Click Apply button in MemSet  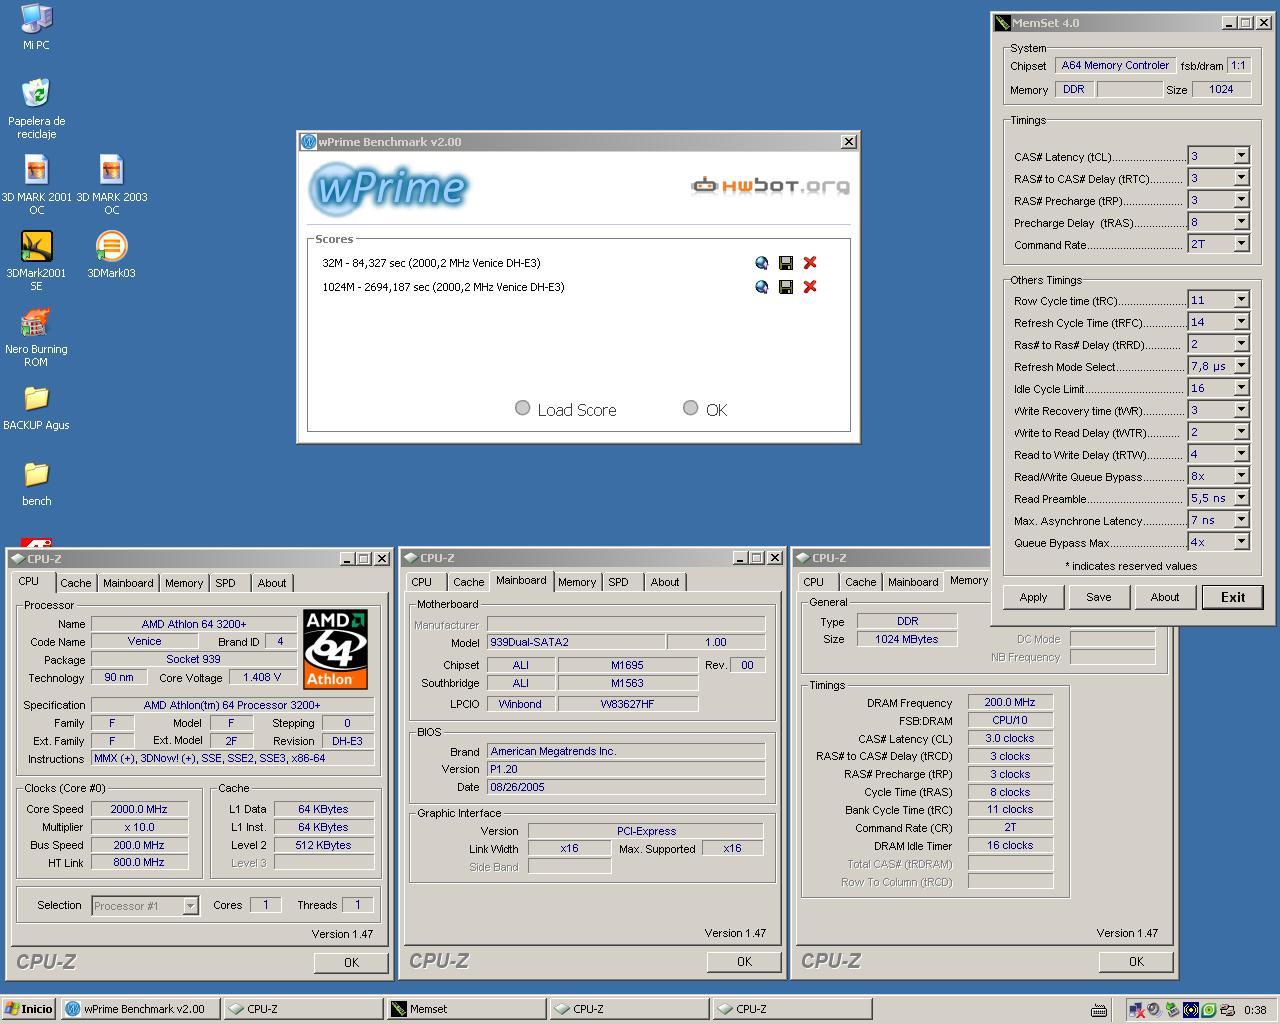(x=1033, y=597)
